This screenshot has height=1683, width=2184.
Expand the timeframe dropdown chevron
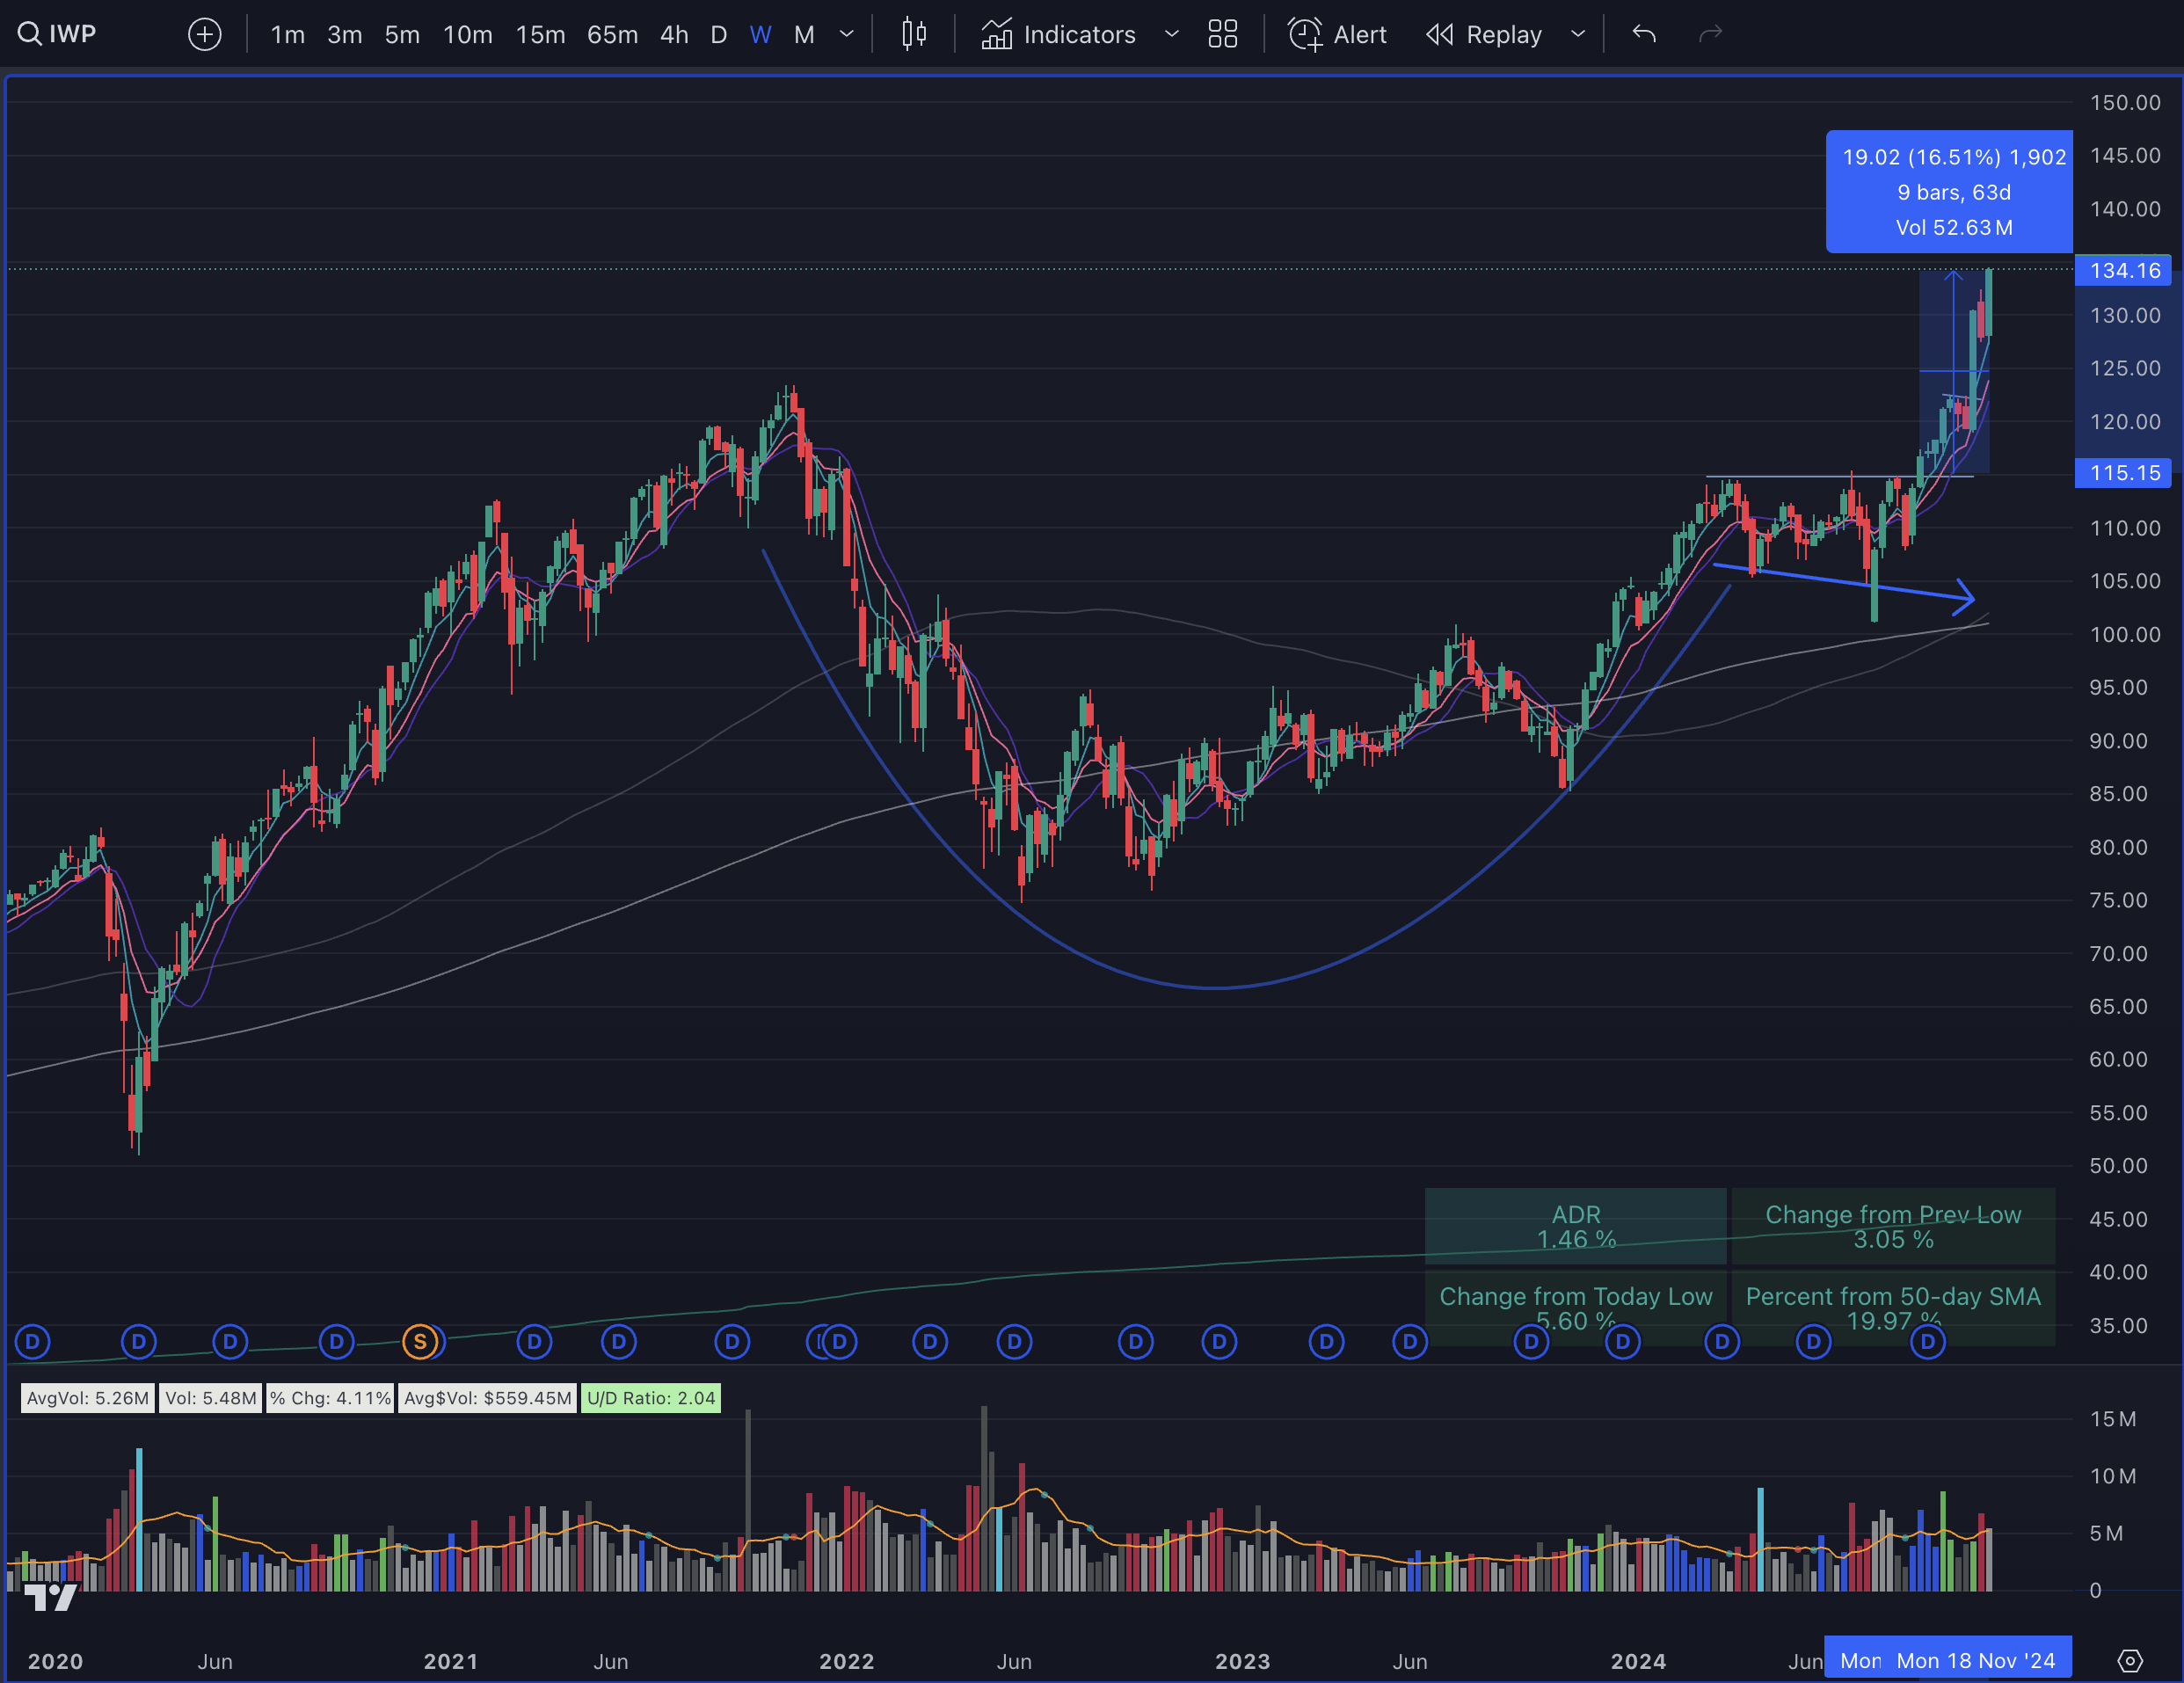846,33
